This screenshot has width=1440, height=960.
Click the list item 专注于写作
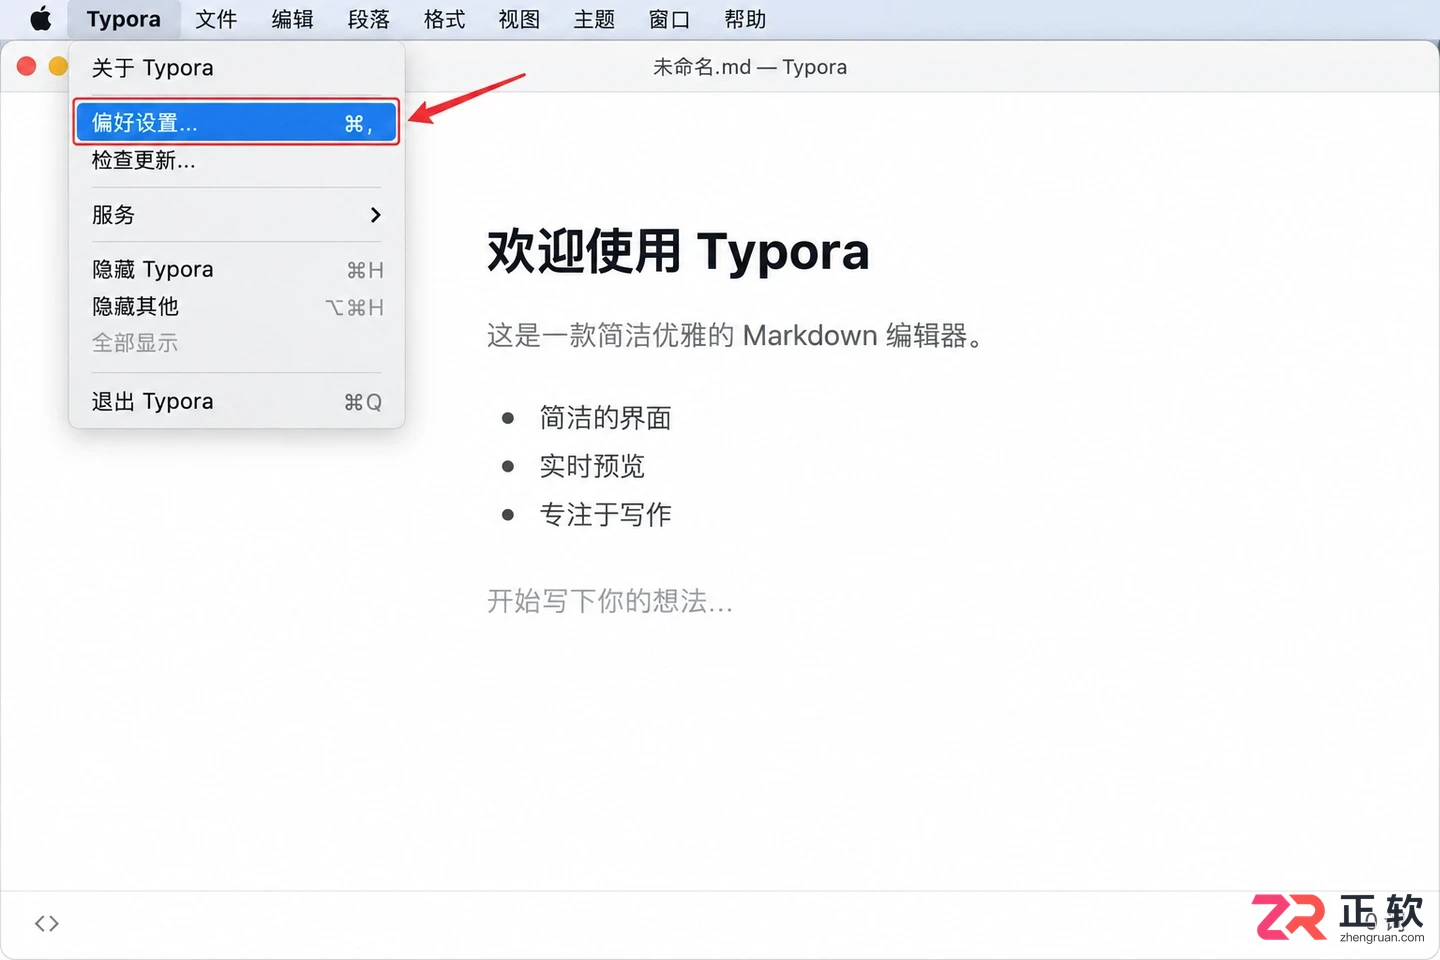pos(605,515)
